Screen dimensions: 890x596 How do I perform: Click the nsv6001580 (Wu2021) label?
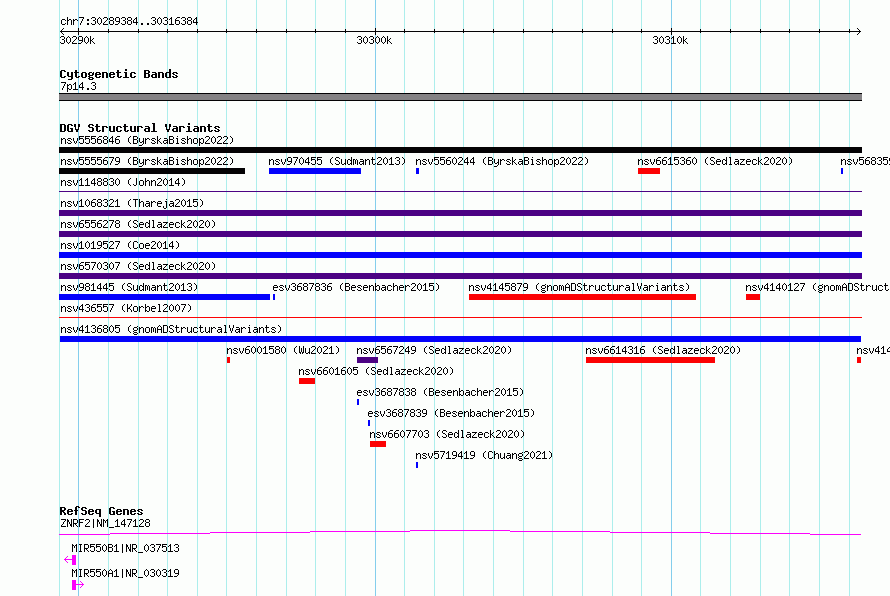[x=283, y=350]
